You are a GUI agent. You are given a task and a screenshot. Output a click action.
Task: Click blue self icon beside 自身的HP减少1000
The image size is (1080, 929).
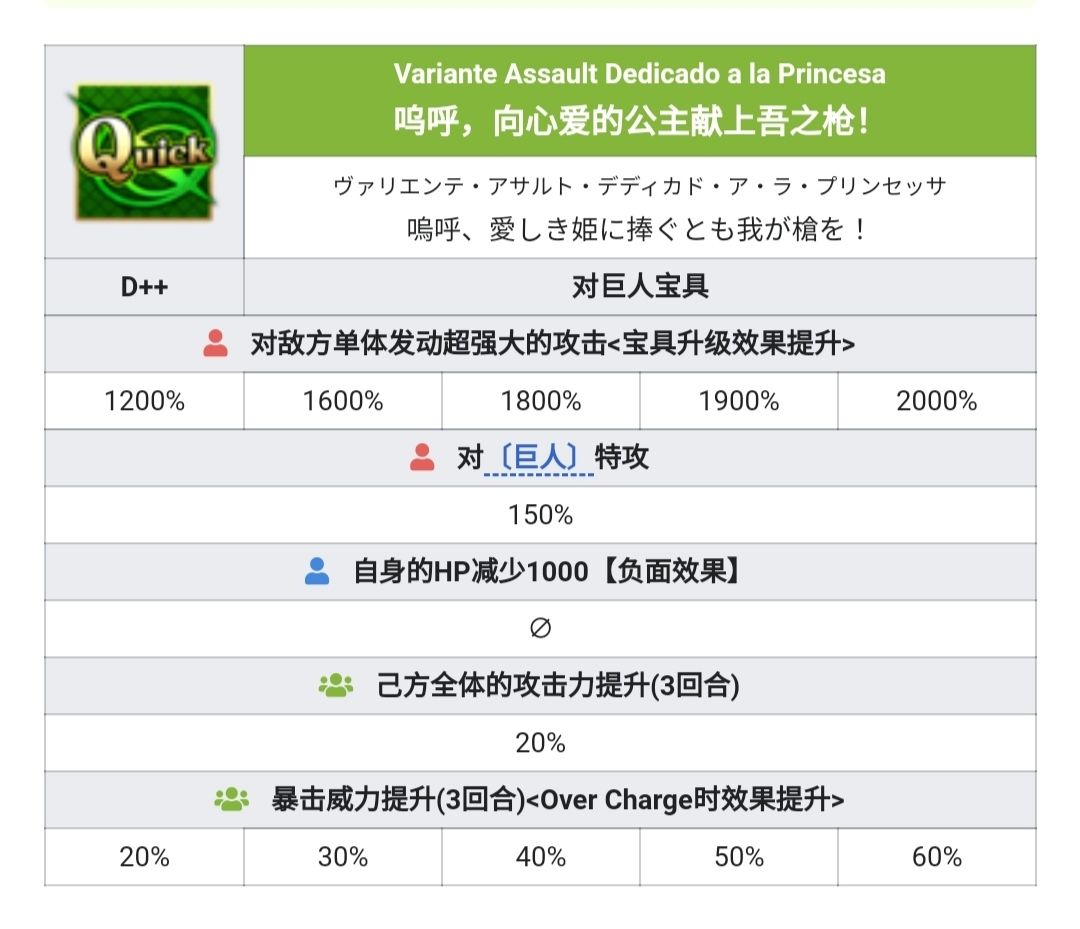(x=317, y=572)
